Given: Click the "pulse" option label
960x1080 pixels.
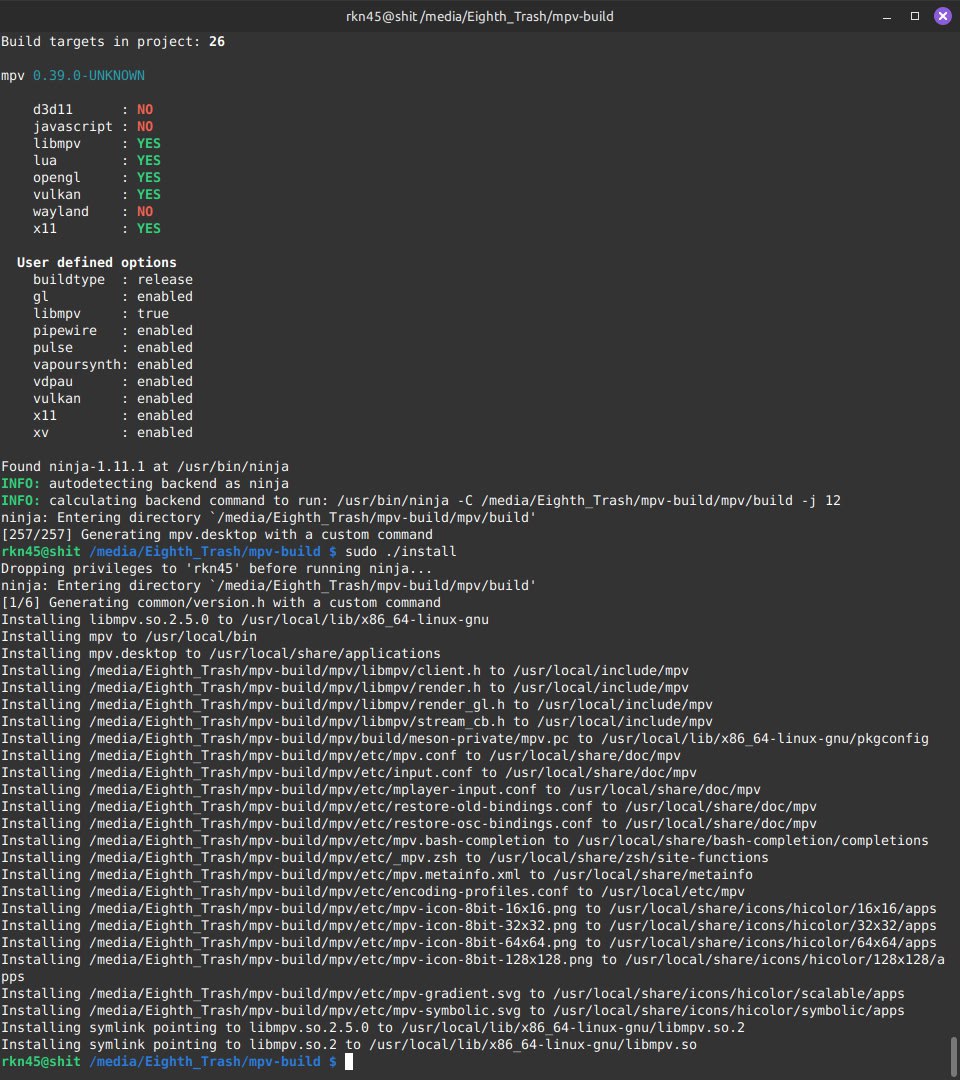Looking at the screenshot, I should coord(53,348).
